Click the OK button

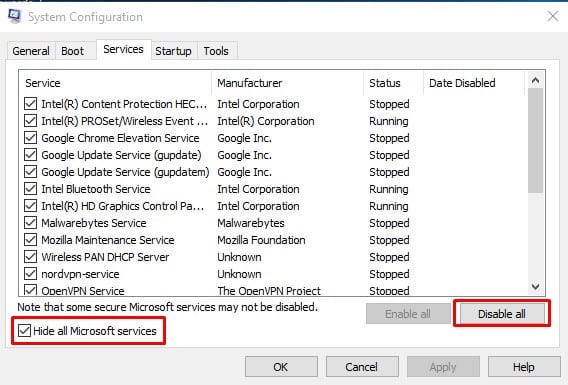tap(281, 367)
